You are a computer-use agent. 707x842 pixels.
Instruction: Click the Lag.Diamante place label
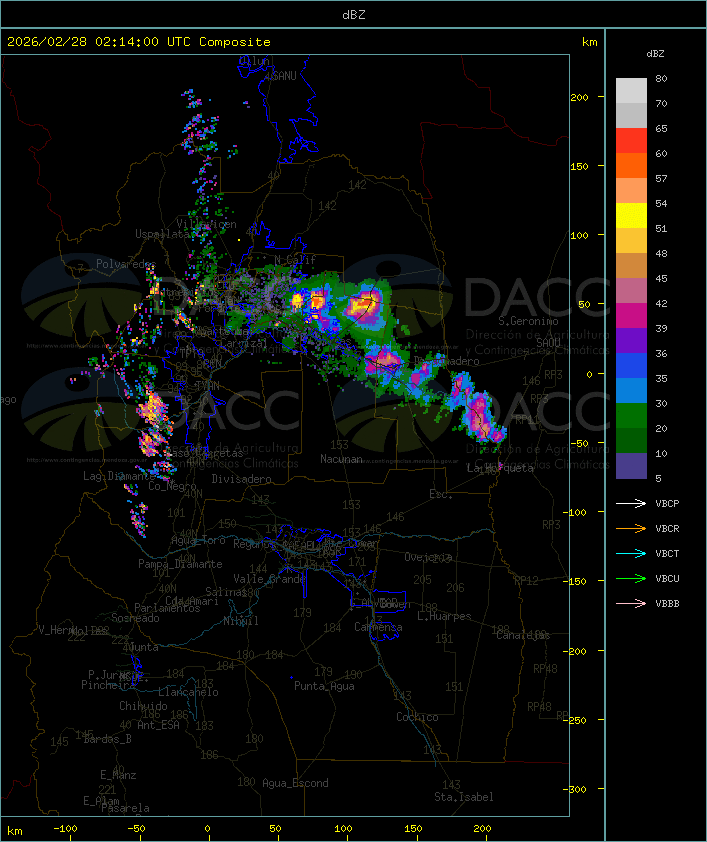pyautogui.click(x=119, y=476)
